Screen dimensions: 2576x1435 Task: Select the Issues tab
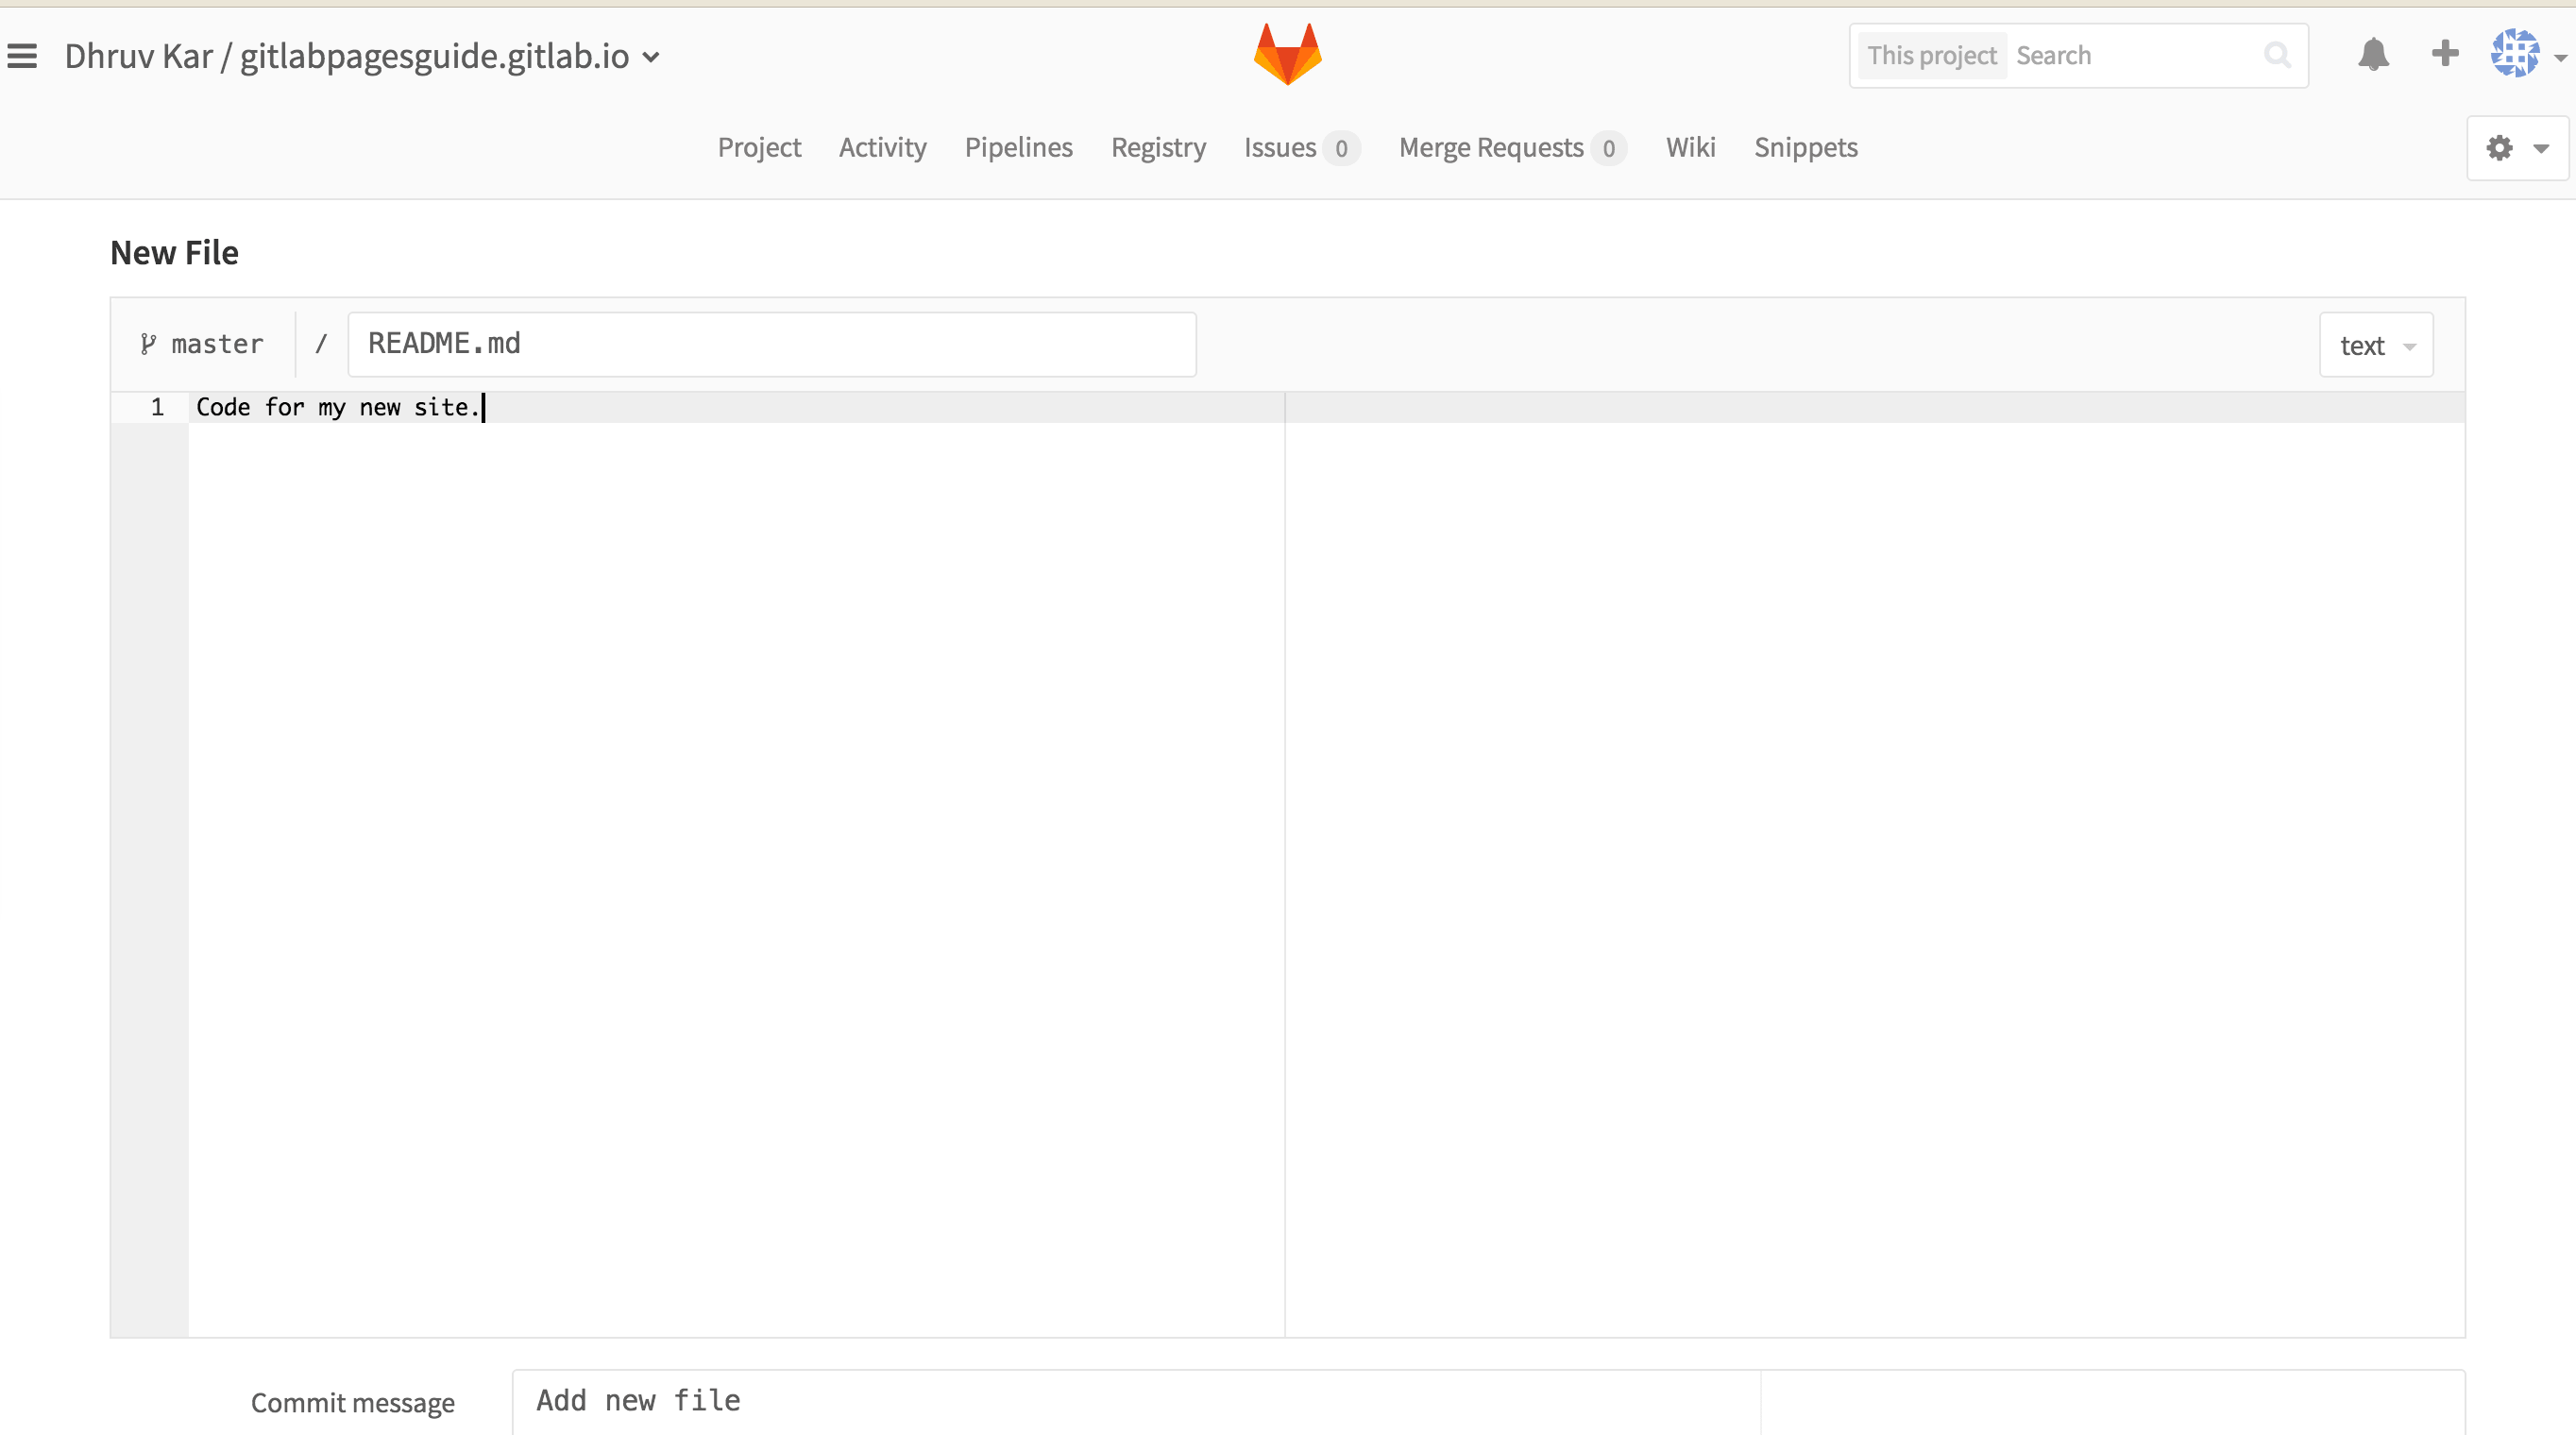point(1280,146)
